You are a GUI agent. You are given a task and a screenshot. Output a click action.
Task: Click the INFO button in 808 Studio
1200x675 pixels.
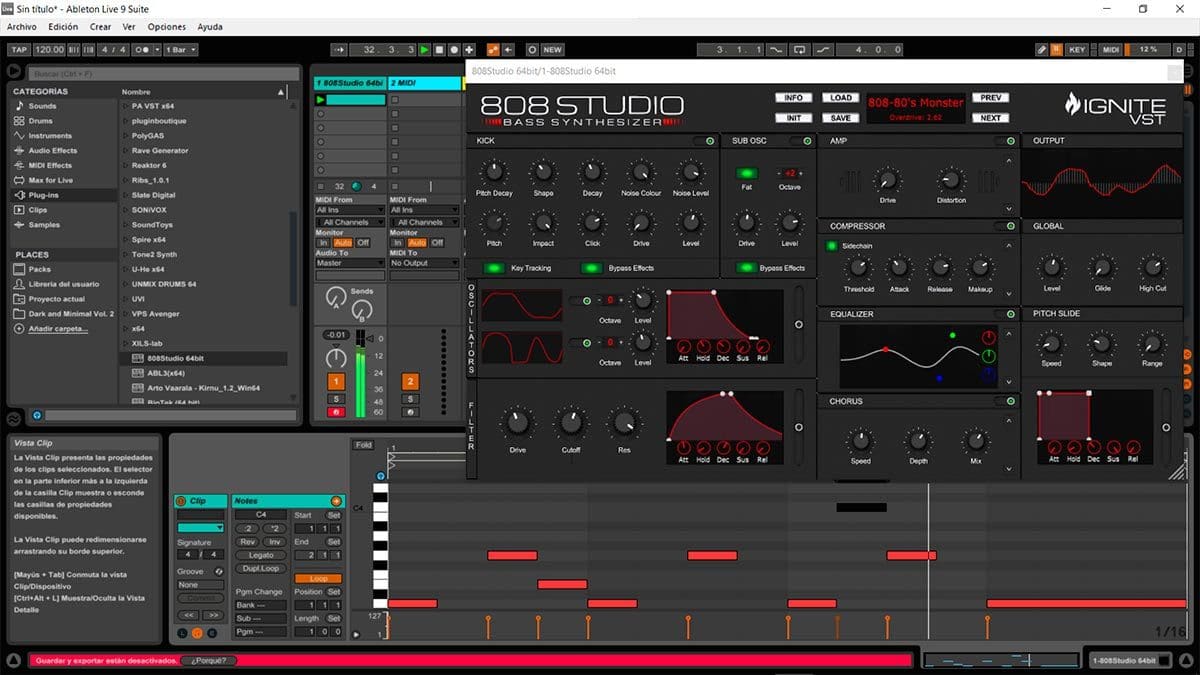pos(793,98)
